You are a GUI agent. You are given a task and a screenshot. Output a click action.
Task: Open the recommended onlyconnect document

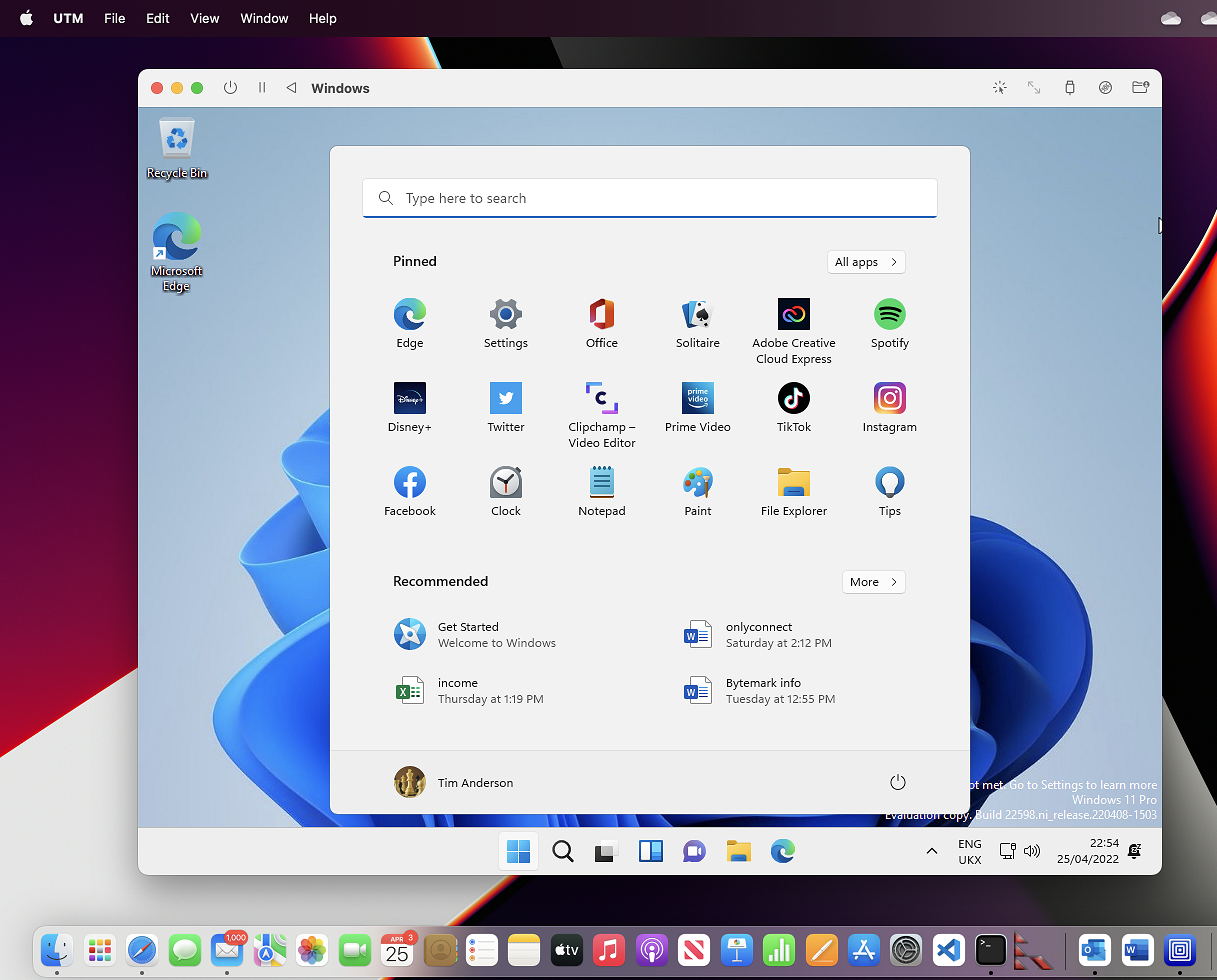point(758,635)
